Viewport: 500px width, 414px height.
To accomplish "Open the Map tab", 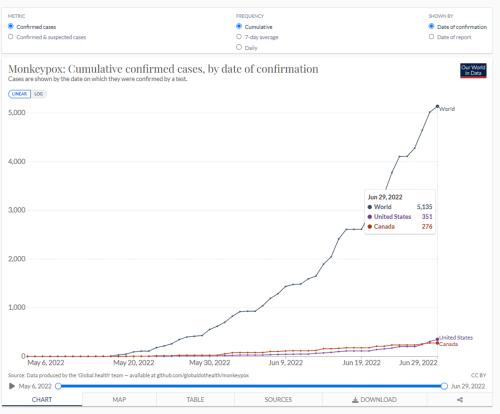I will pos(119,399).
